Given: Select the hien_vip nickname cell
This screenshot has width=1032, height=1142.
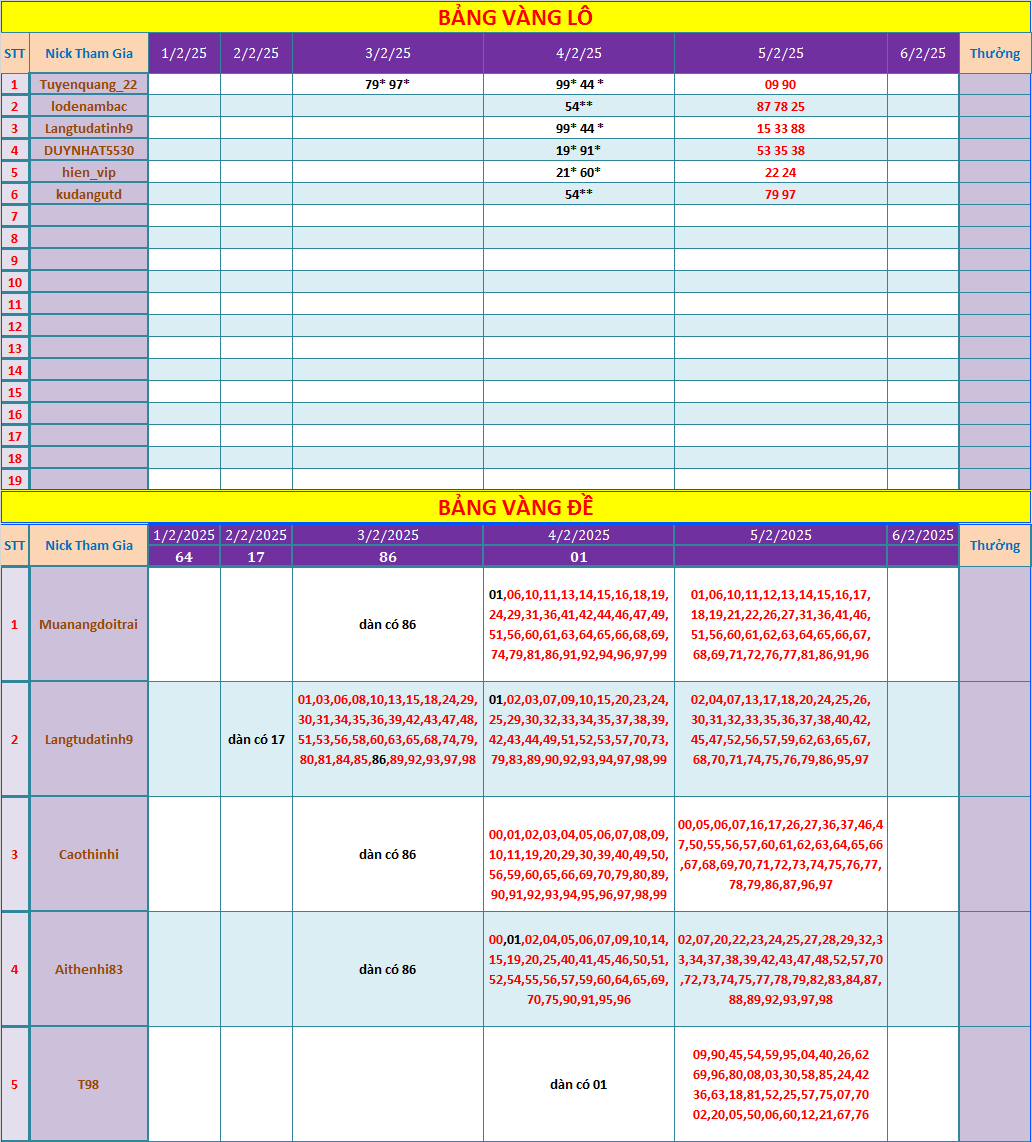Looking at the screenshot, I should tap(89, 173).
